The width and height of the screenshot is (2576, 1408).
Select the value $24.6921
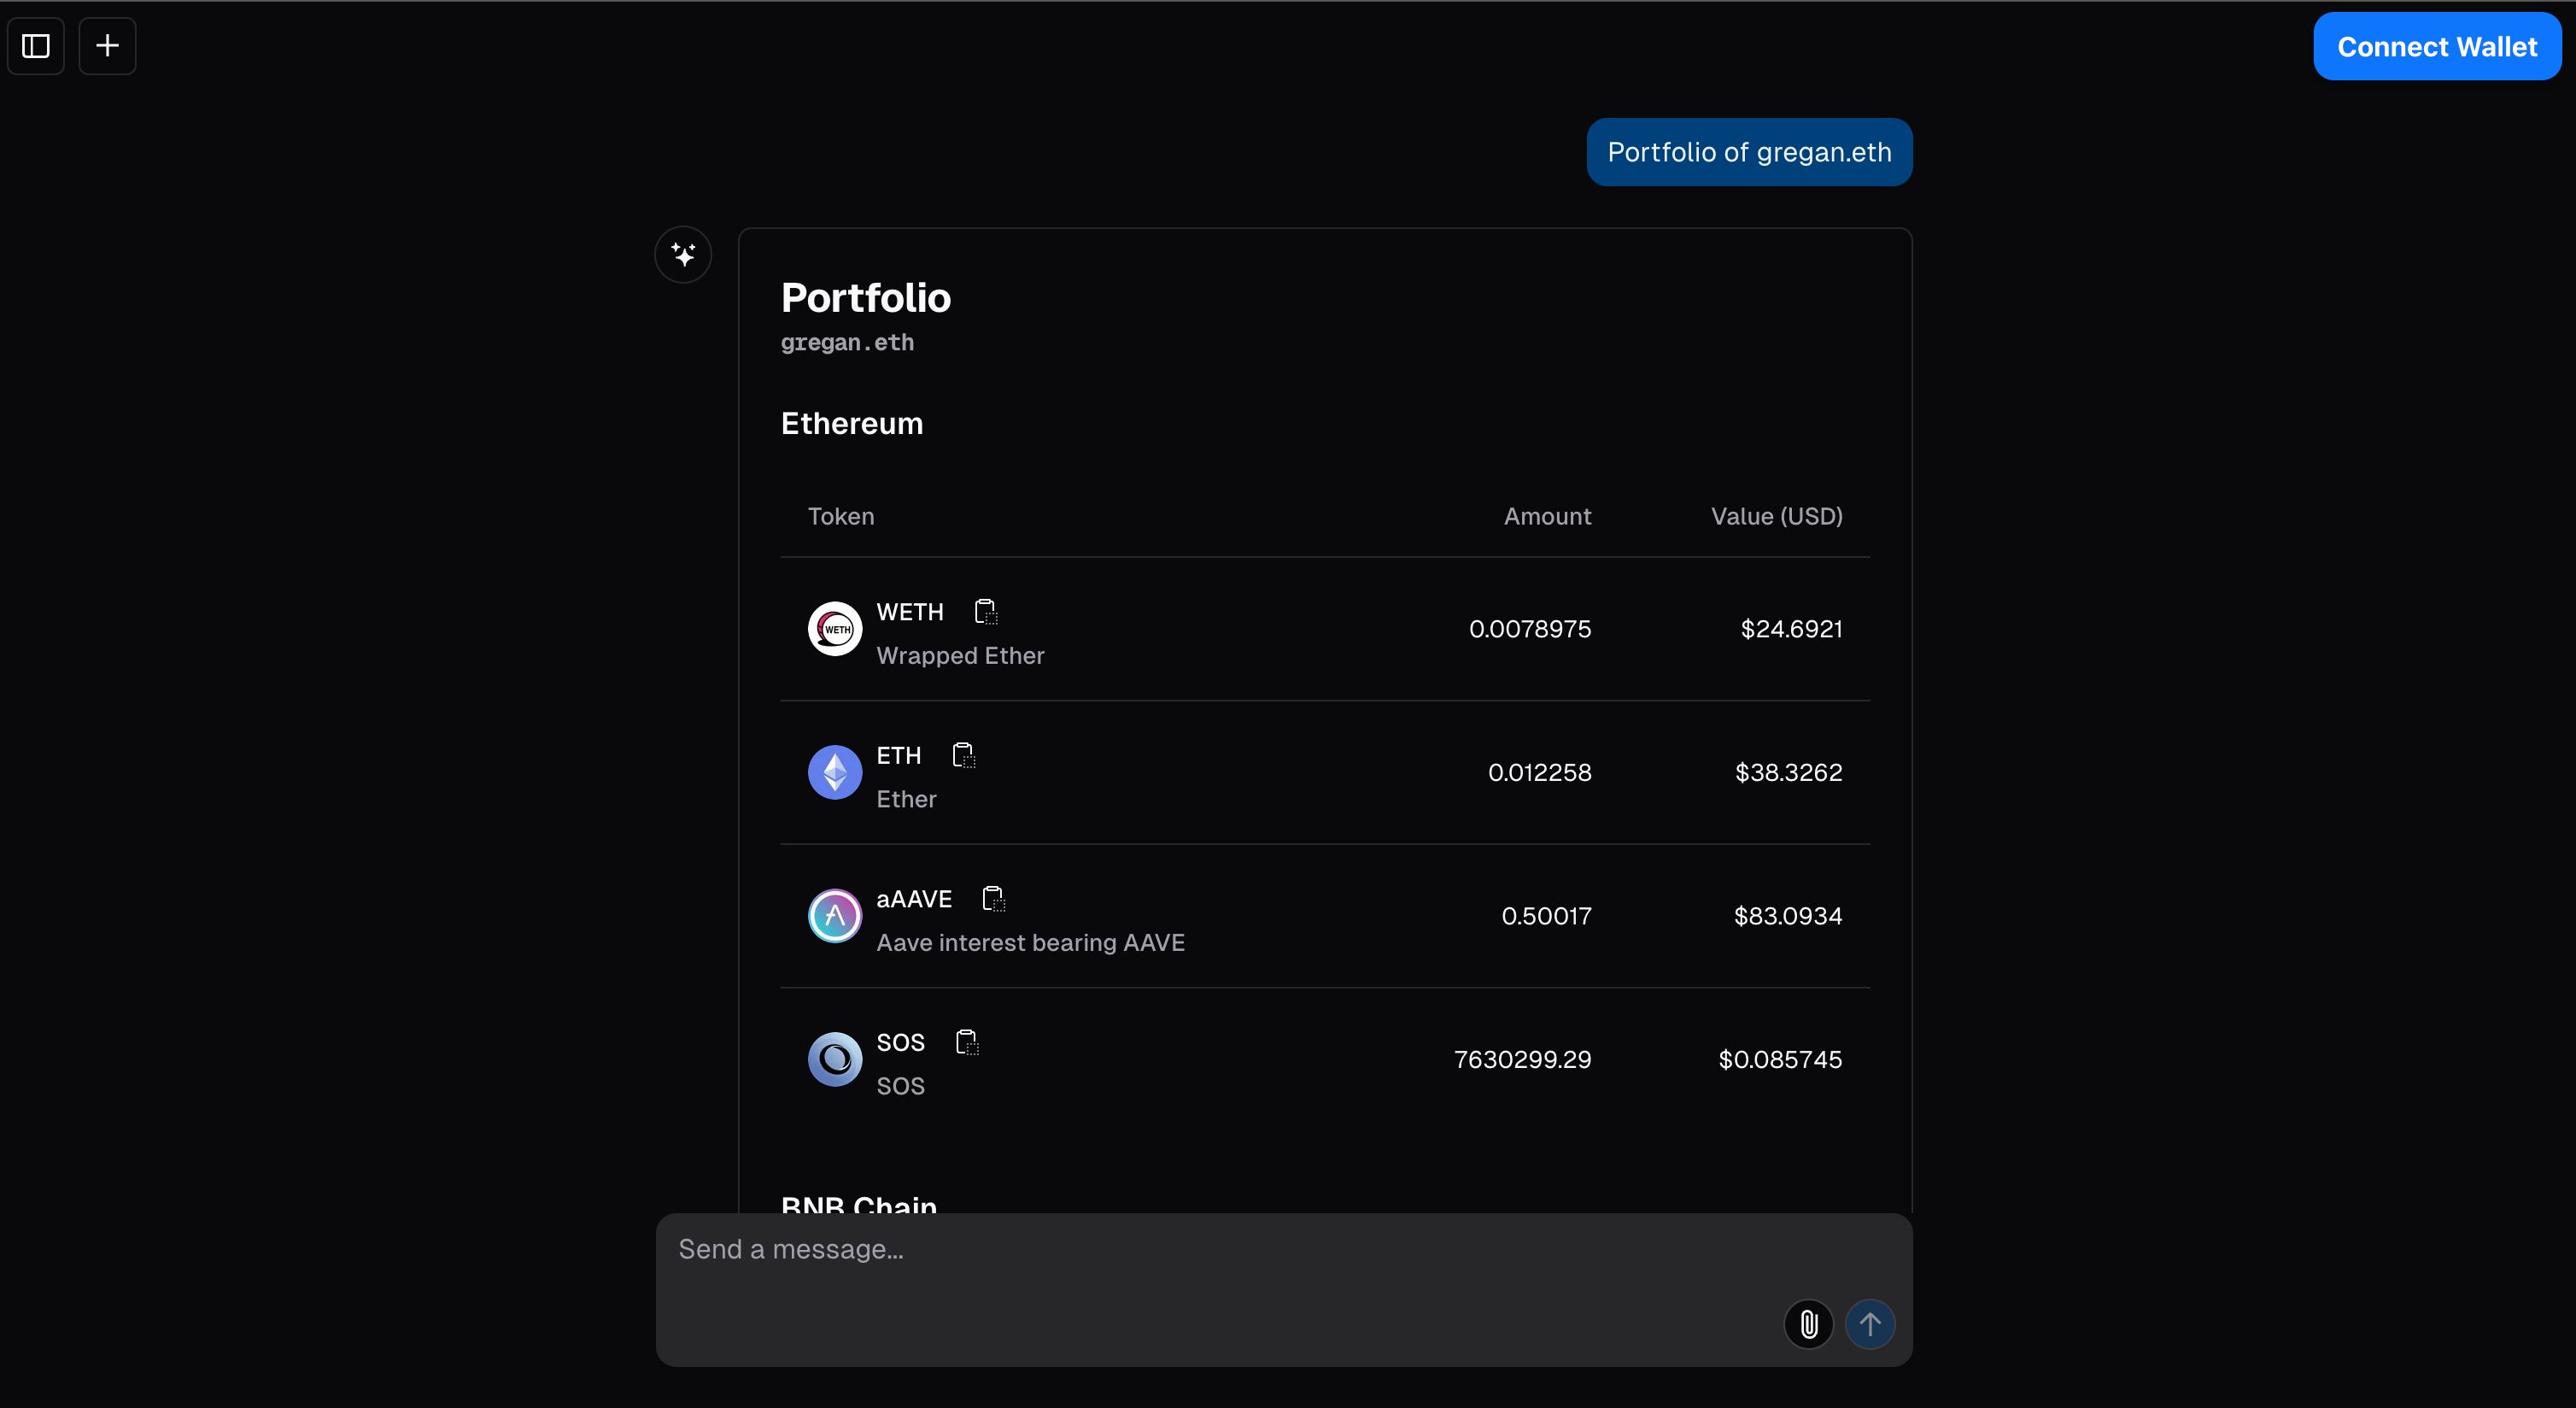(1791, 629)
